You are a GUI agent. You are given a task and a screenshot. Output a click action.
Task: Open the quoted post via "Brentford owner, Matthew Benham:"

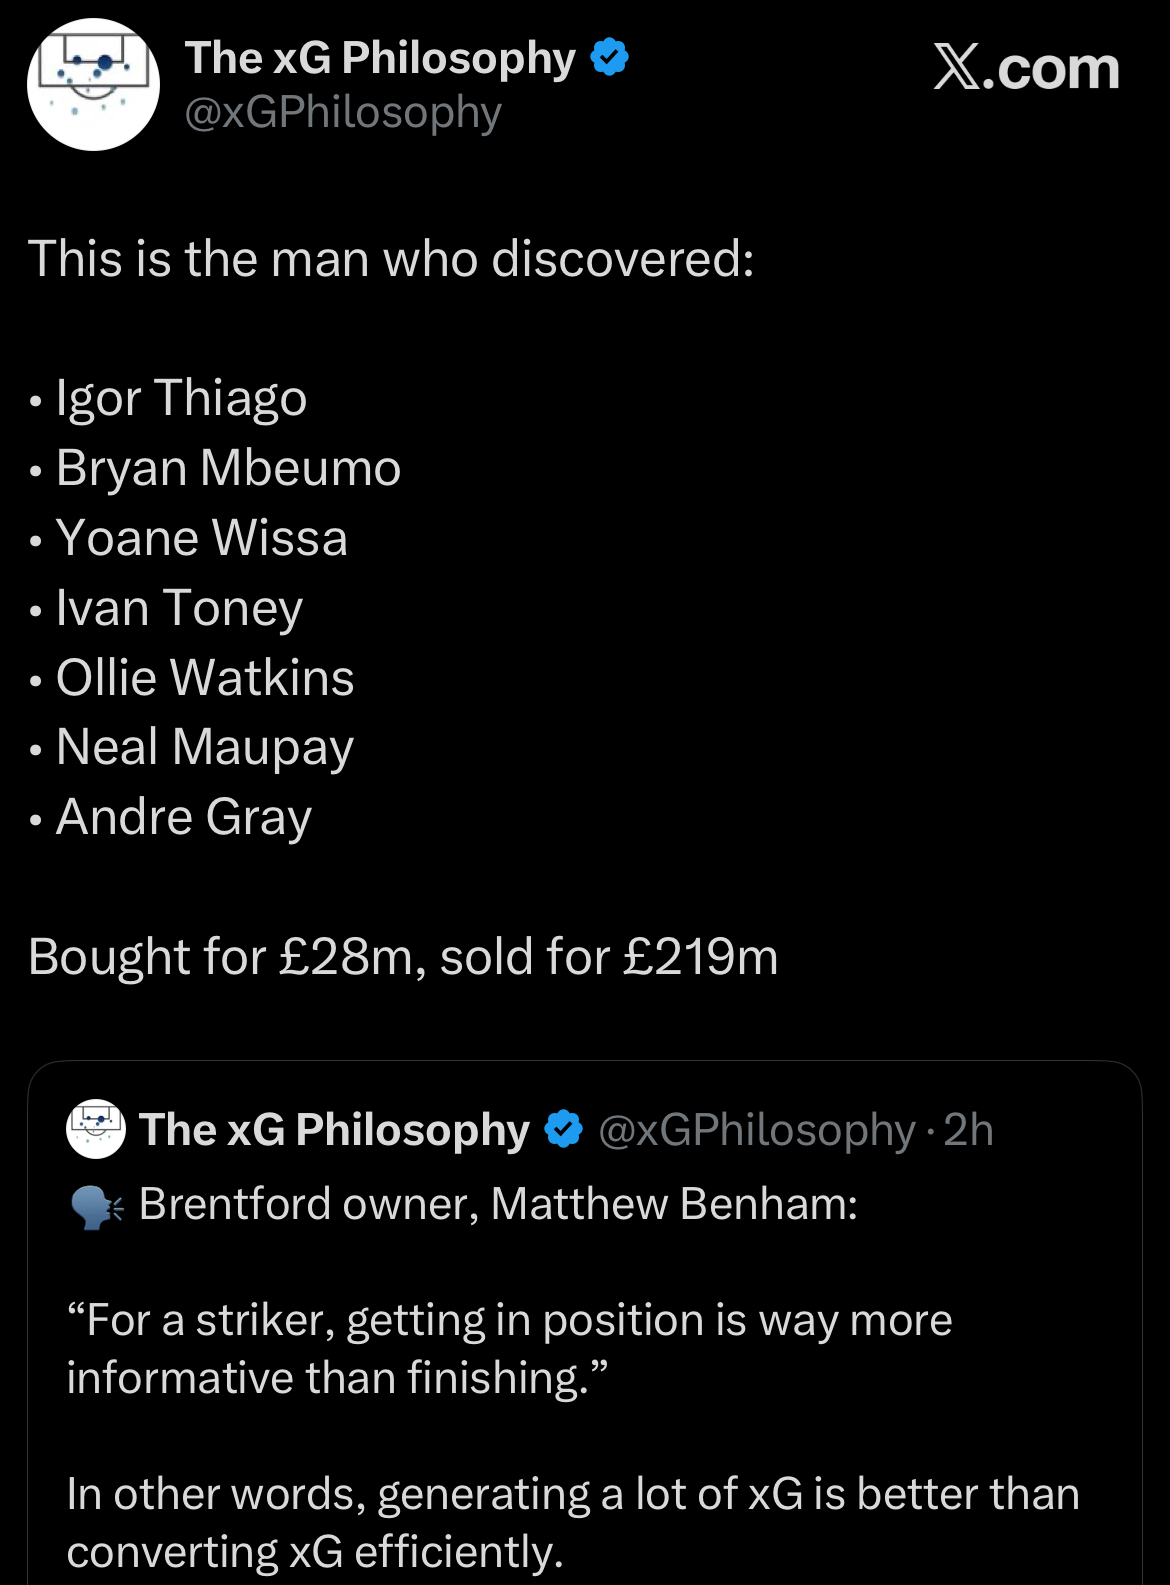tap(498, 1204)
